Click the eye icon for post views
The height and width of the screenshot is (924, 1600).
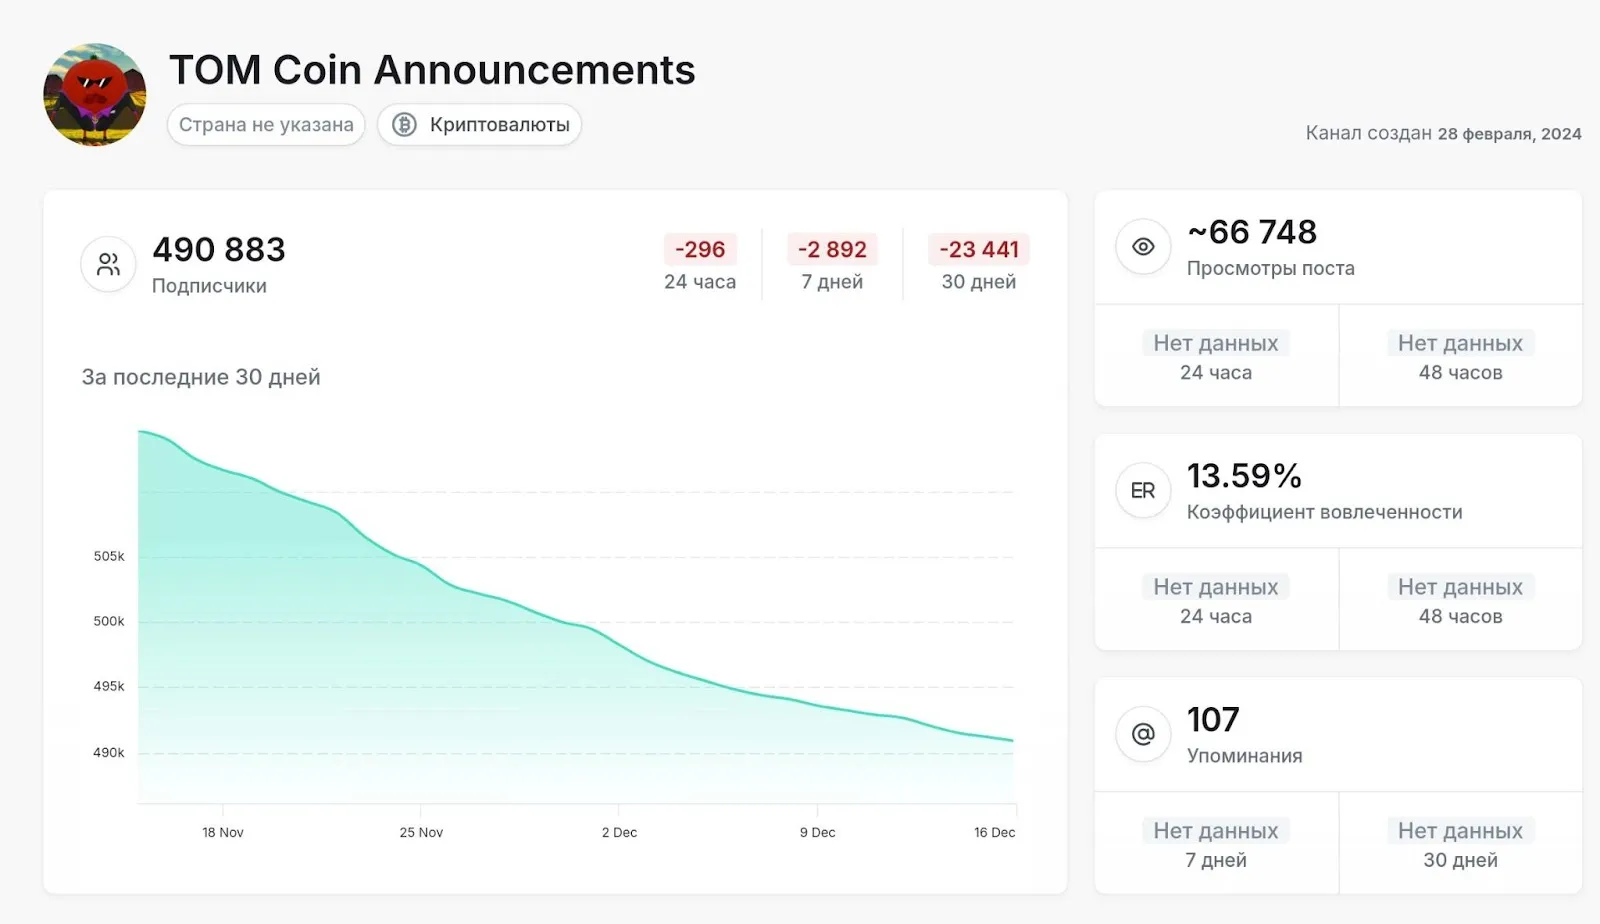click(x=1143, y=246)
